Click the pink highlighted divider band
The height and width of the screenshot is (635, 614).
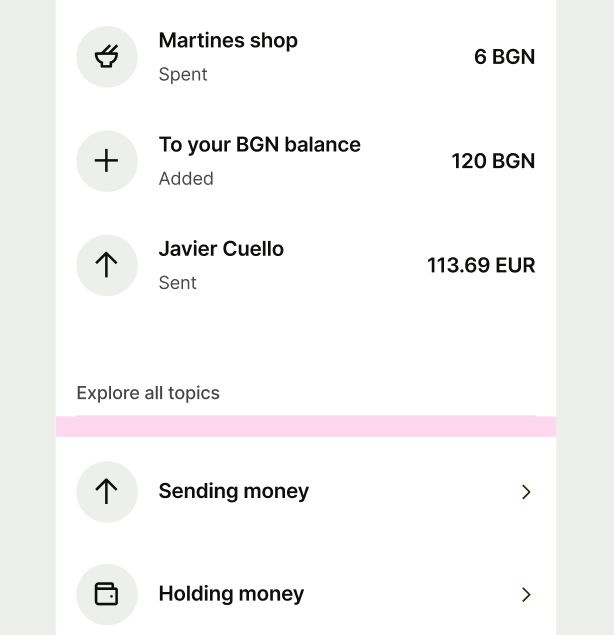pos(306,427)
